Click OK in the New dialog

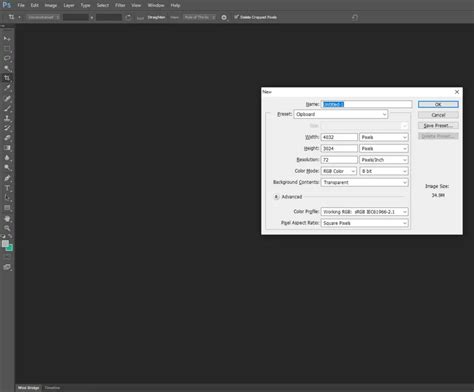tap(438, 105)
